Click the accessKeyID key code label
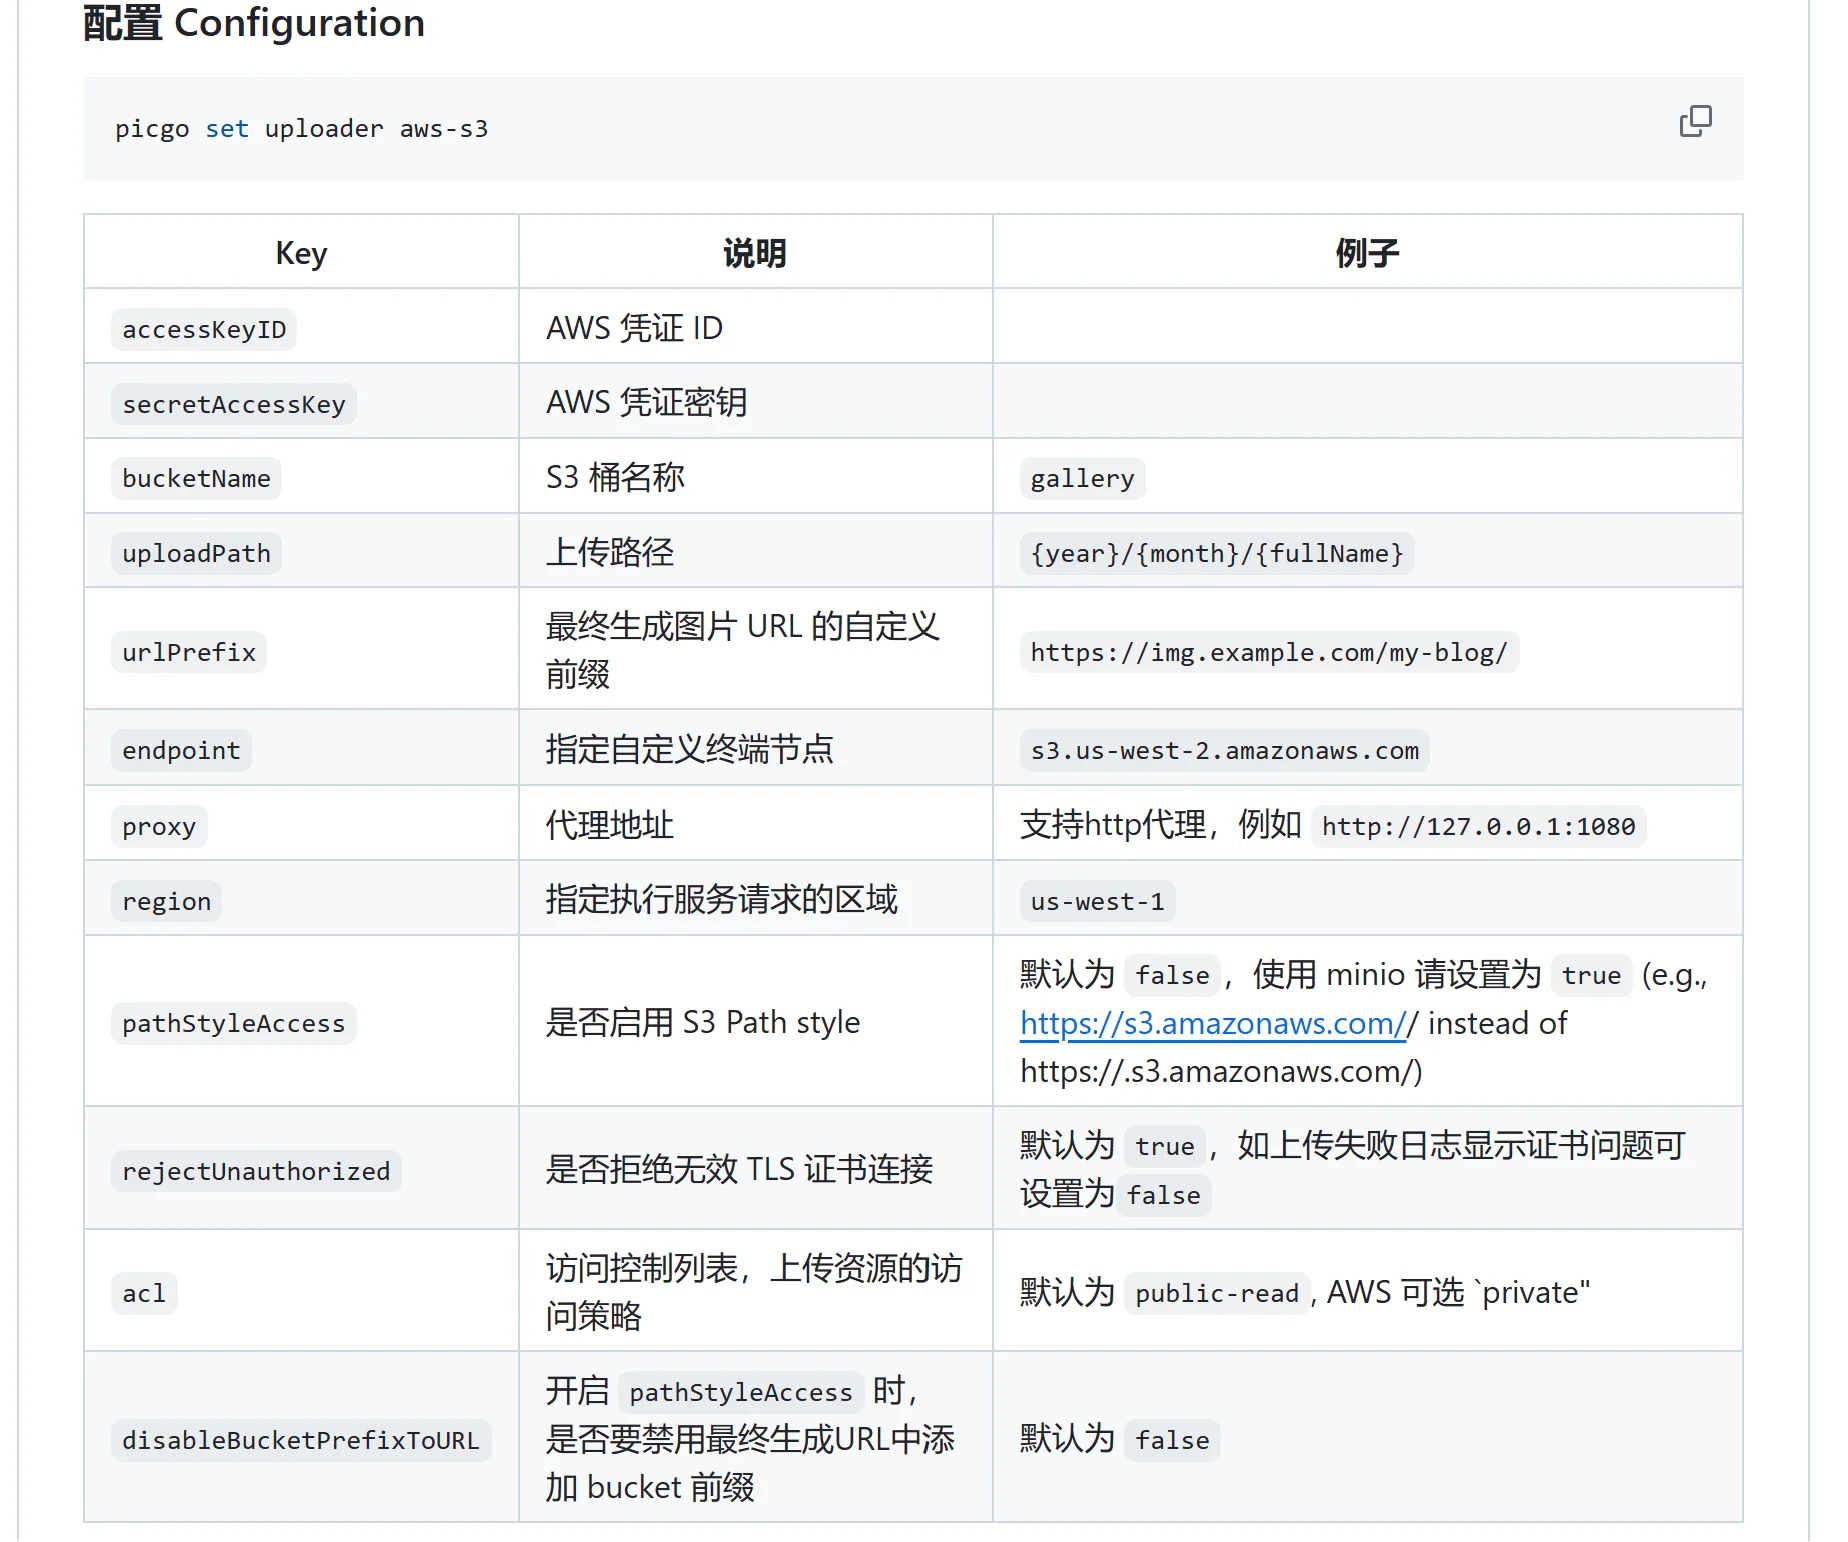 tap(204, 329)
